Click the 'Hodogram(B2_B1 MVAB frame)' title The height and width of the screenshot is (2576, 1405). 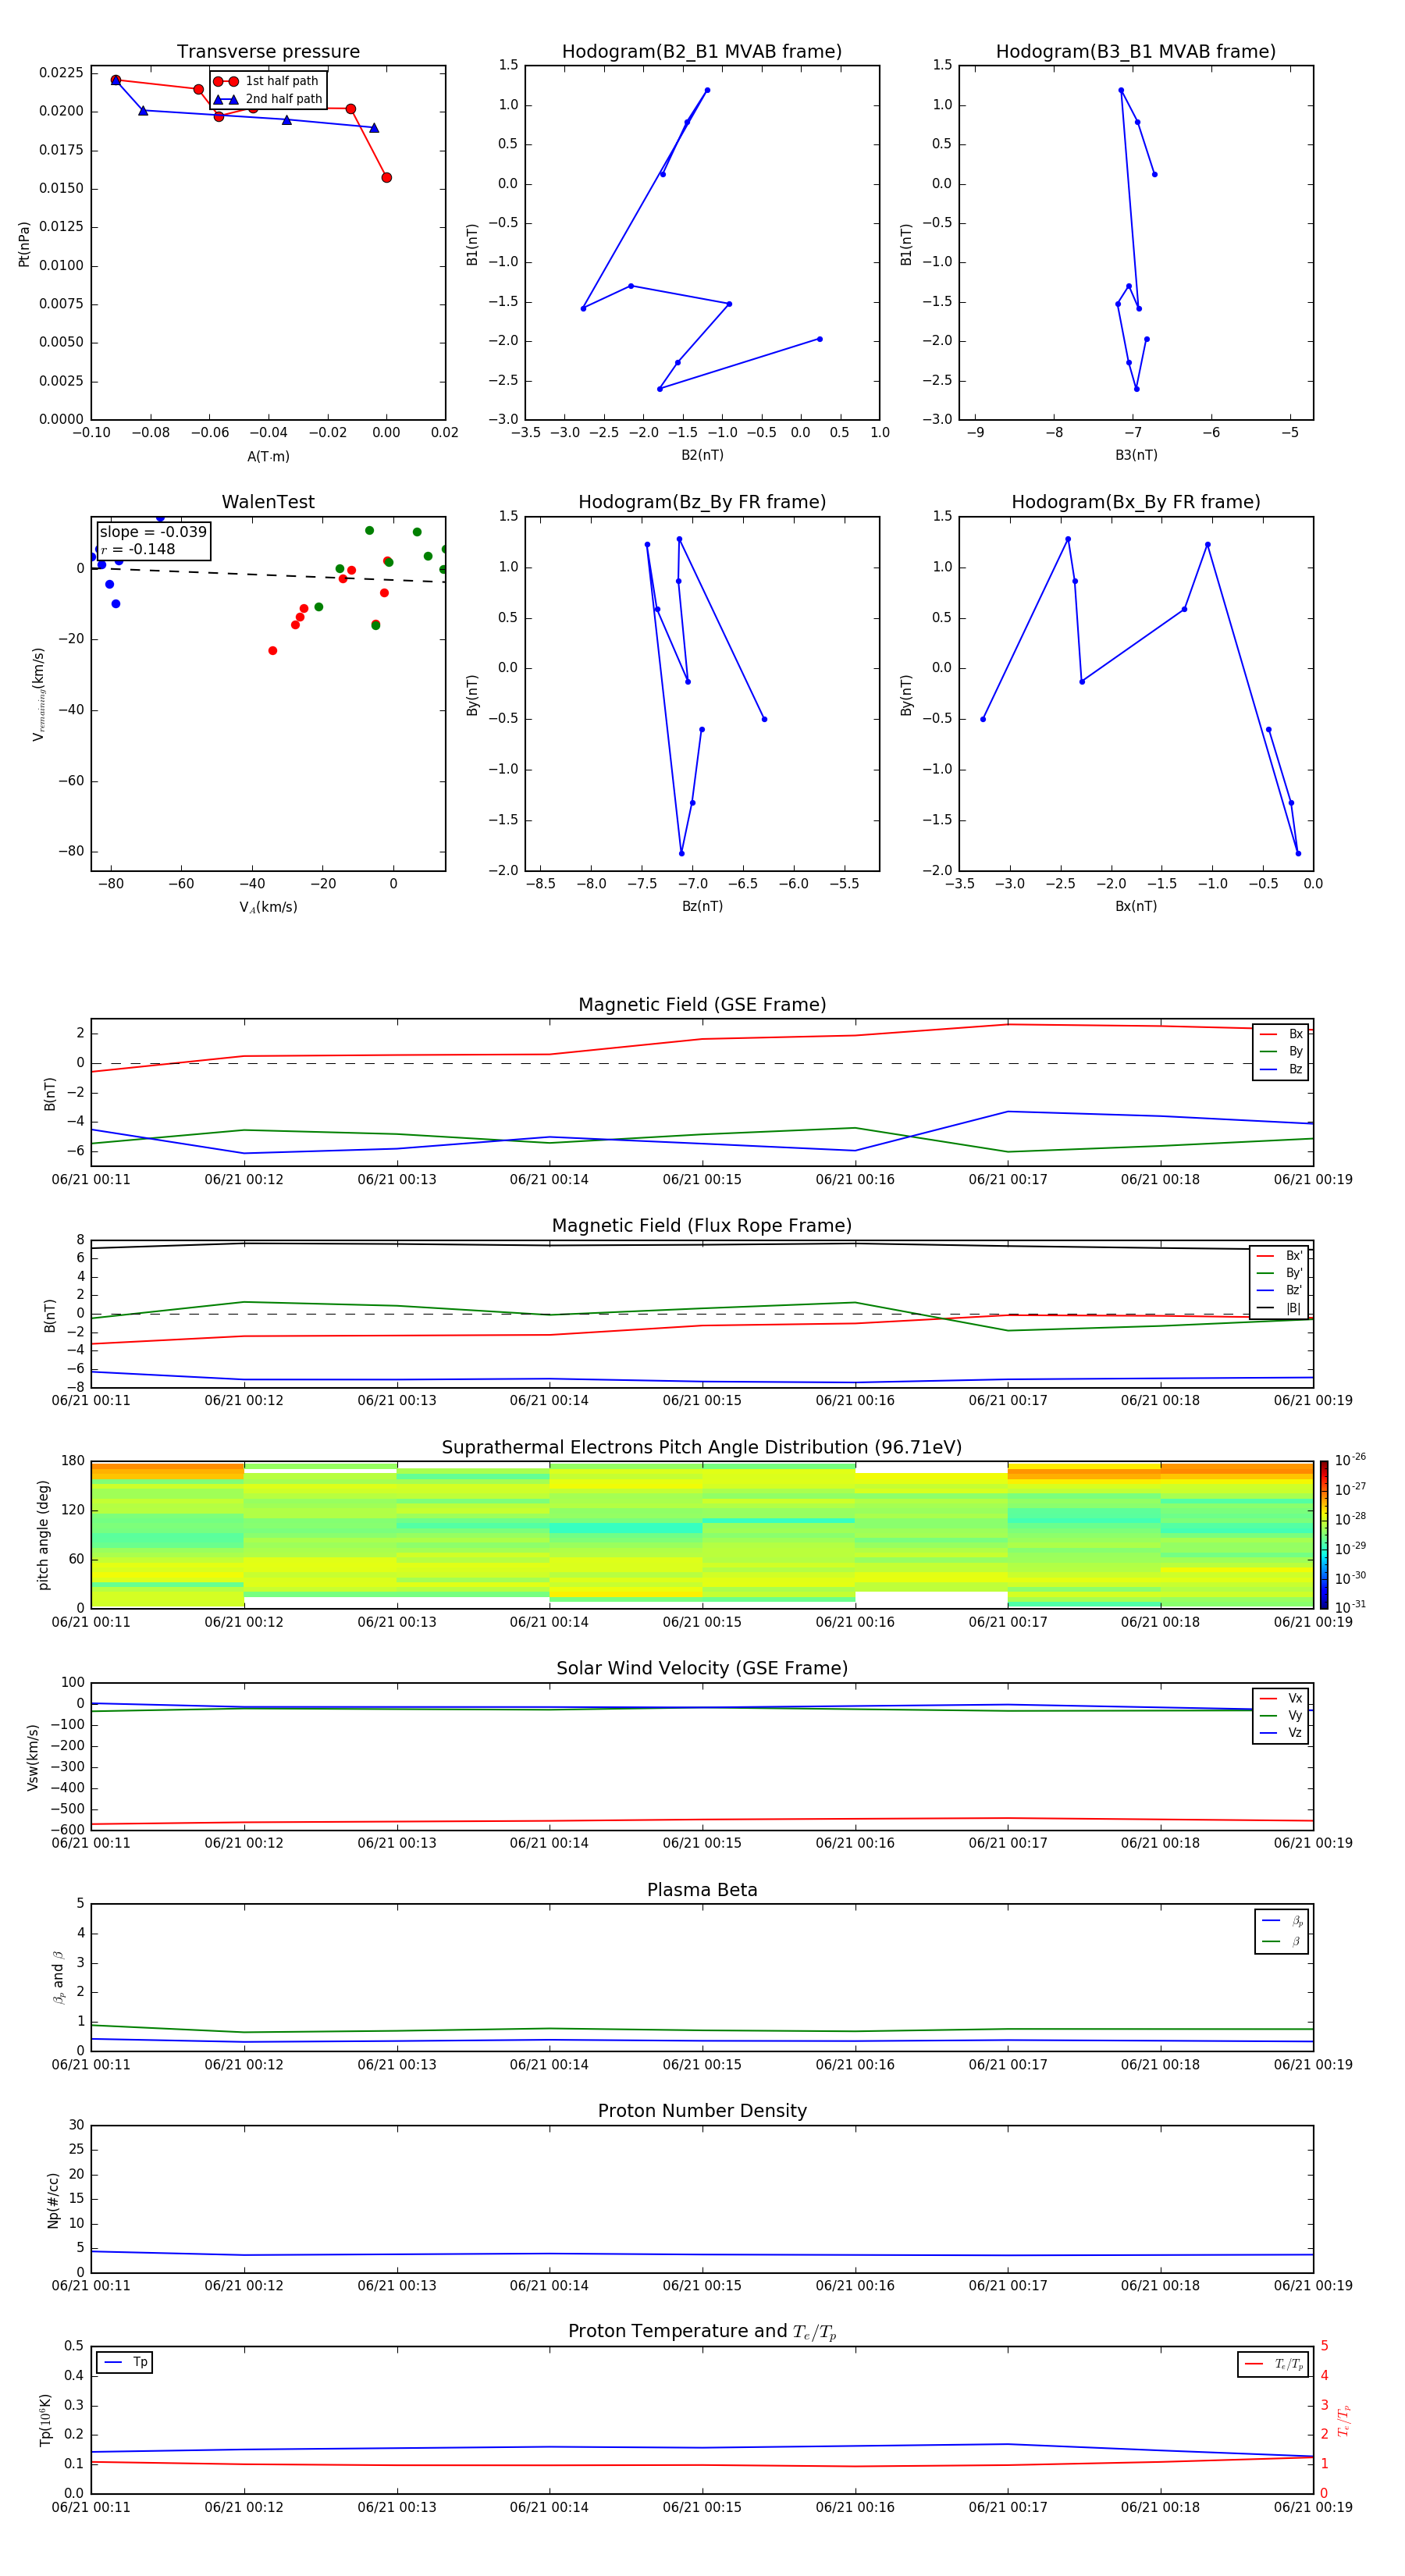pos(702,51)
